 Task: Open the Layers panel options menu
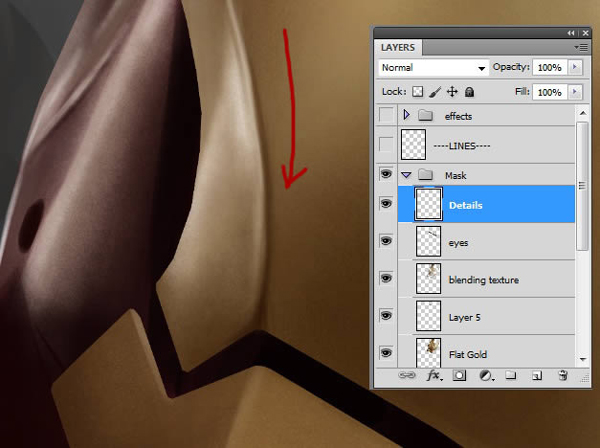[x=581, y=47]
